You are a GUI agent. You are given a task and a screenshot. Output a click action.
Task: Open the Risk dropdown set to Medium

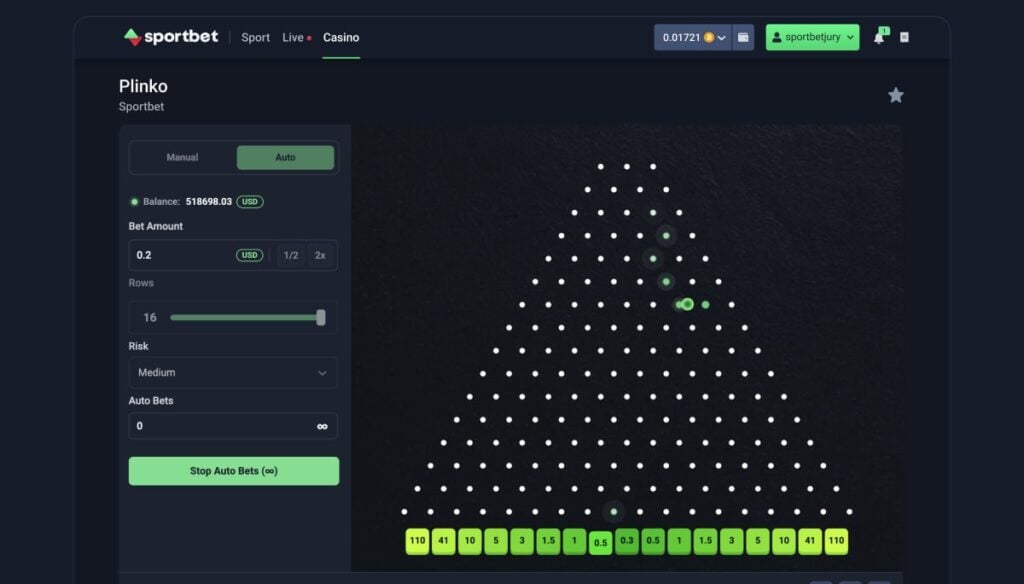[x=233, y=372]
